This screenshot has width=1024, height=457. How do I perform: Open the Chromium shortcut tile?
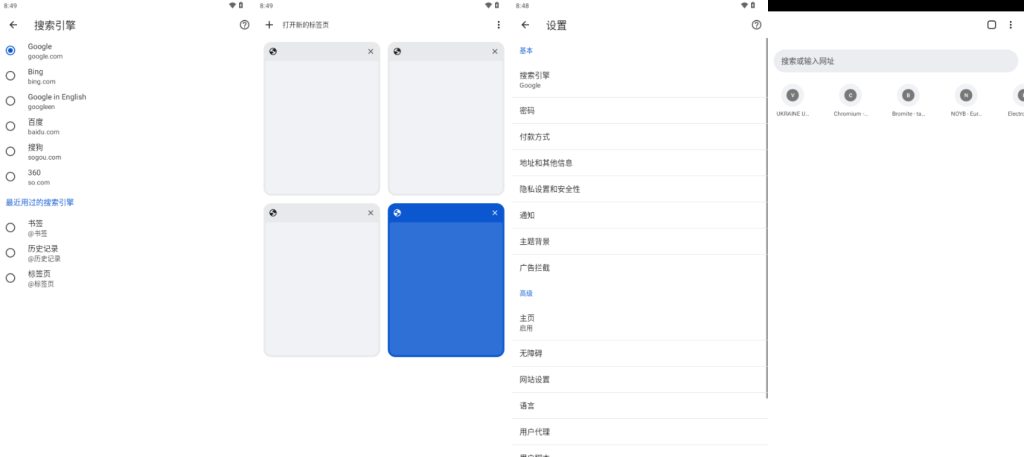[x=850, y=101]
